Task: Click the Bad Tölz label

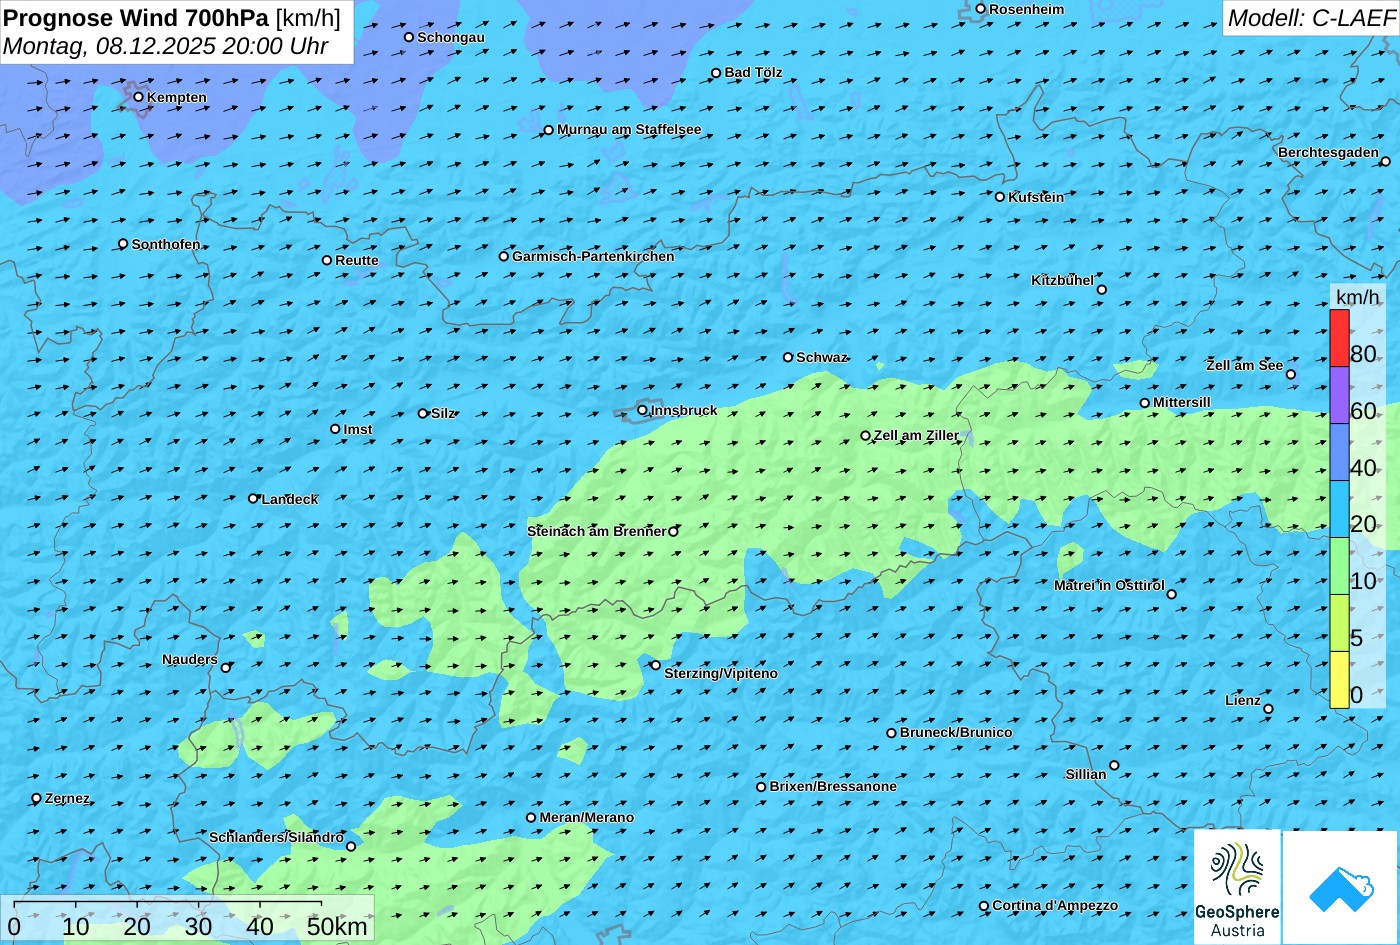Action: pos(754,72)
